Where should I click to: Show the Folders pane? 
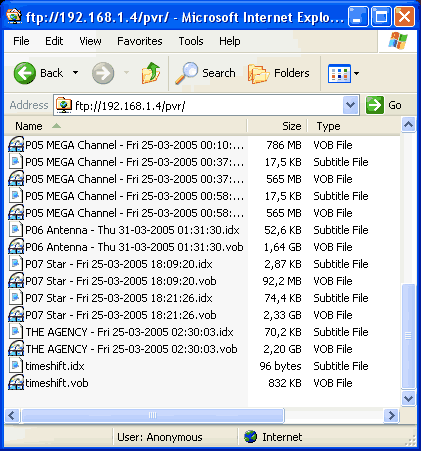click(279, 73)
